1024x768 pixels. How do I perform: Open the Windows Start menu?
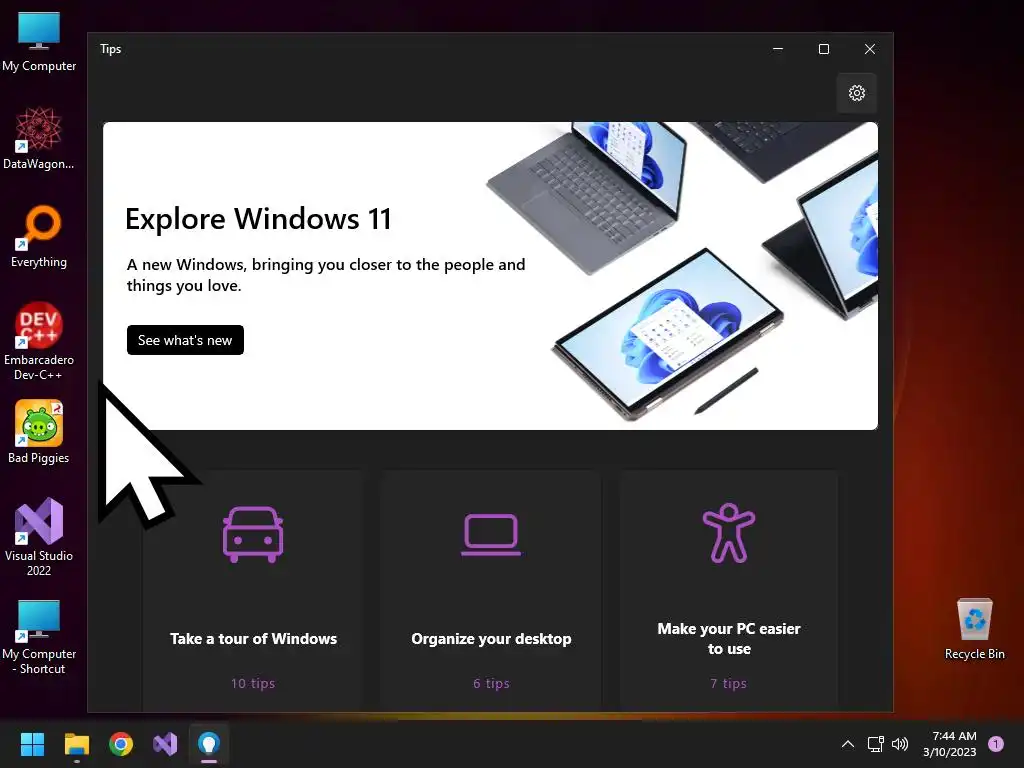pos(32,744)
